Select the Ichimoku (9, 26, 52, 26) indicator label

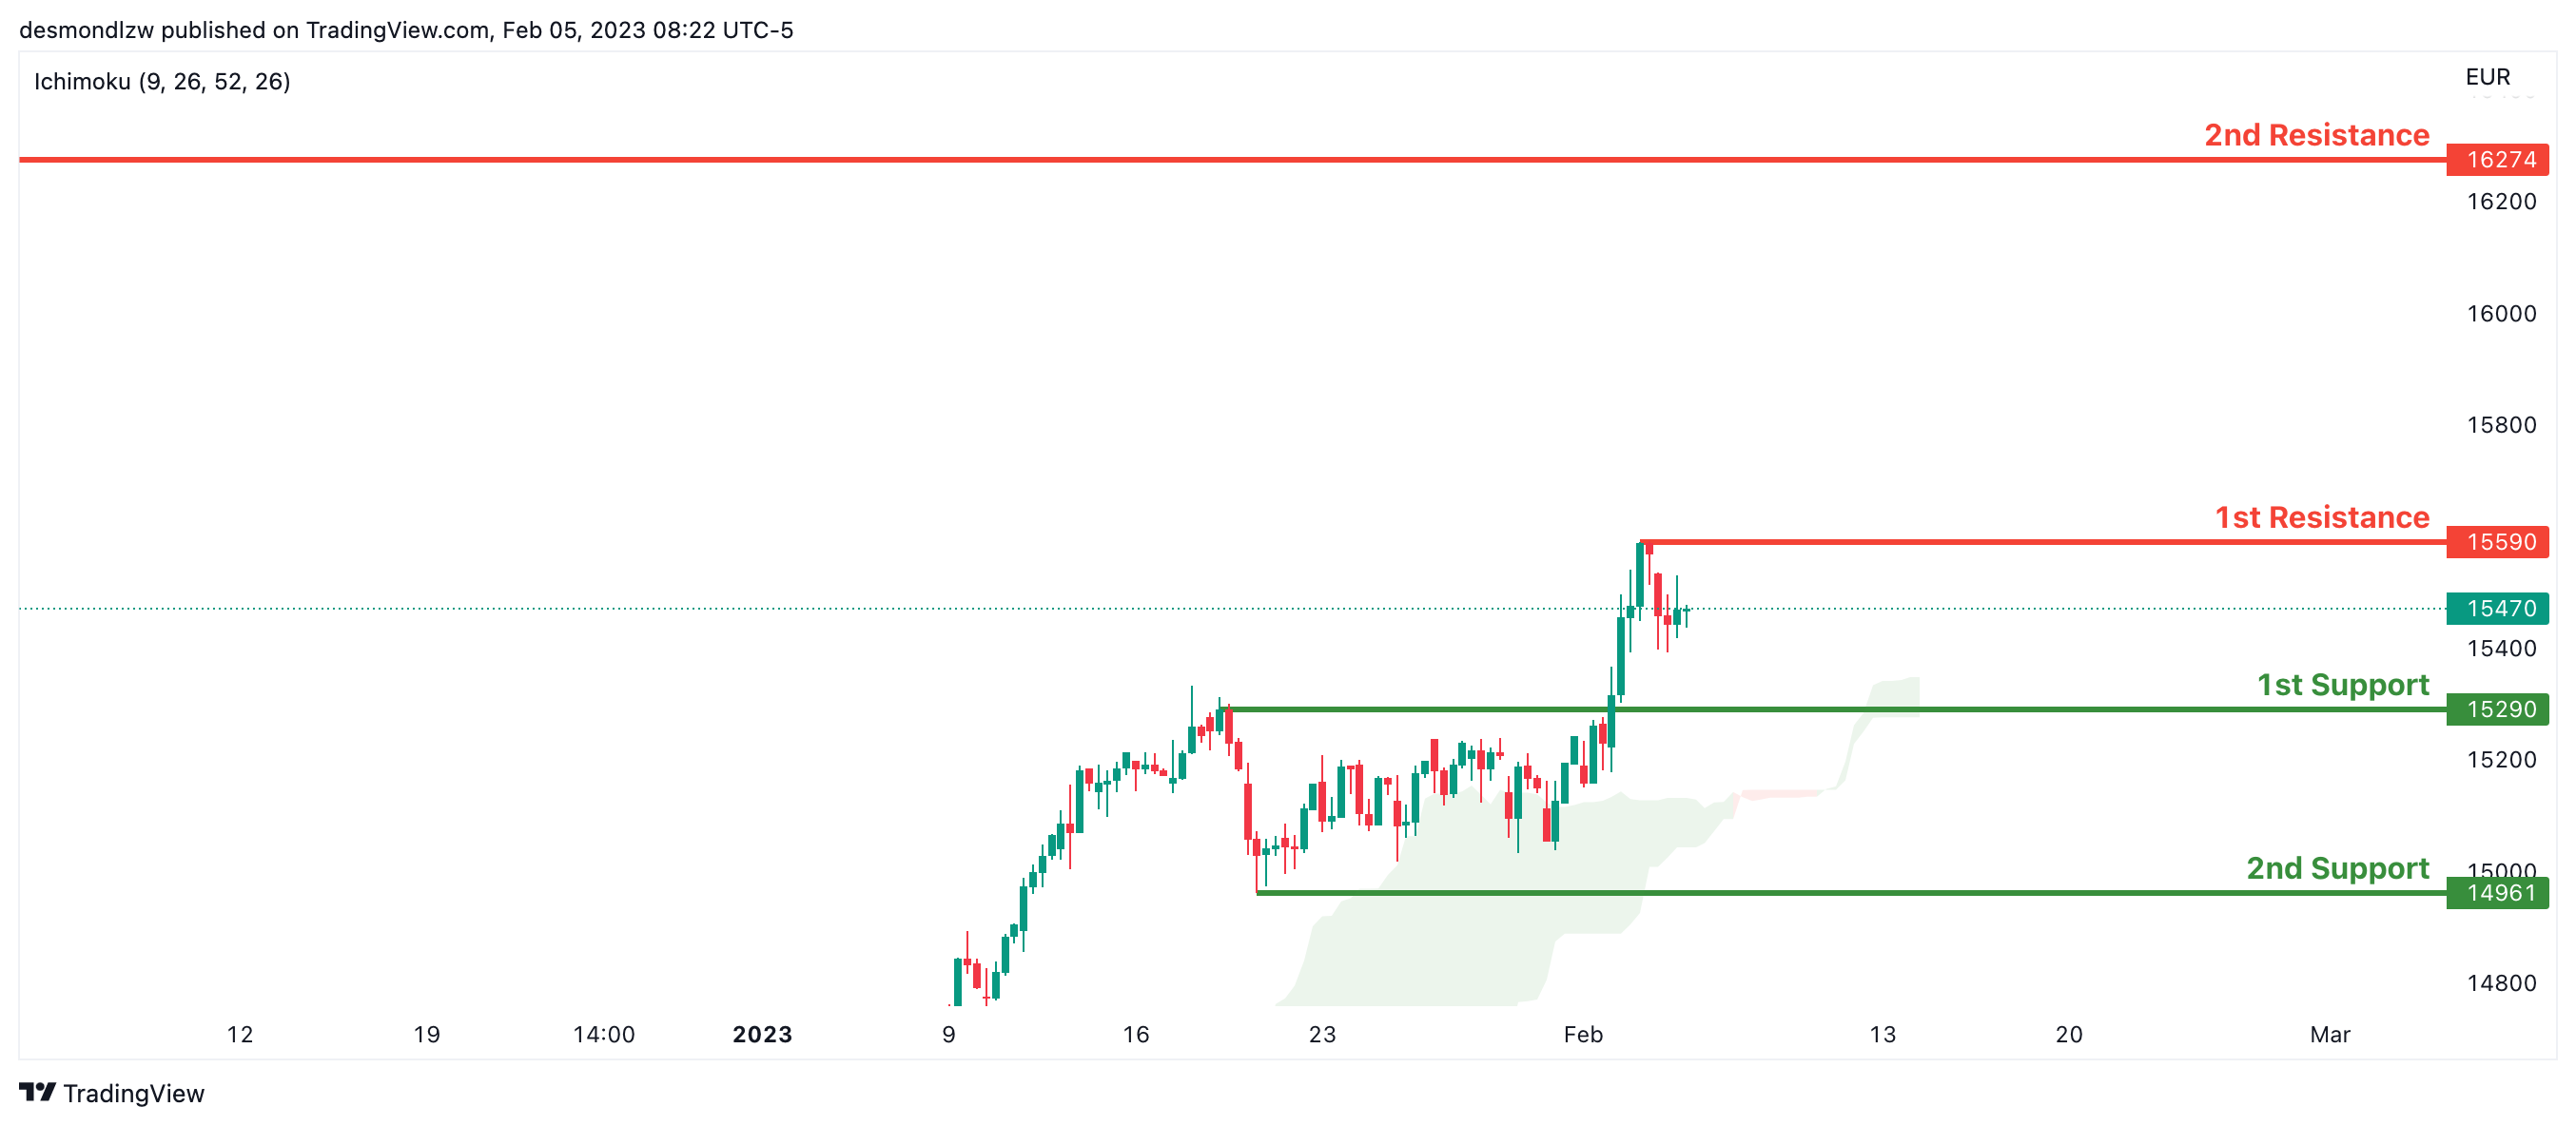[x=162, y=82]
